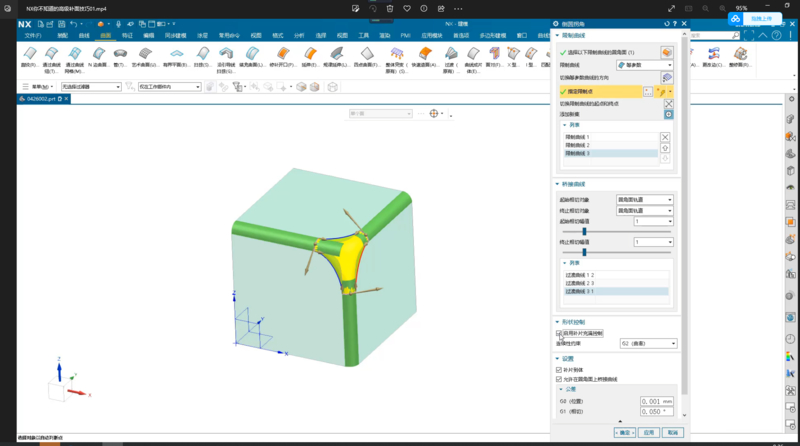Enable the patch fill control checkbox
Viewport: 800px width, 446px height.
pos(559,333)
